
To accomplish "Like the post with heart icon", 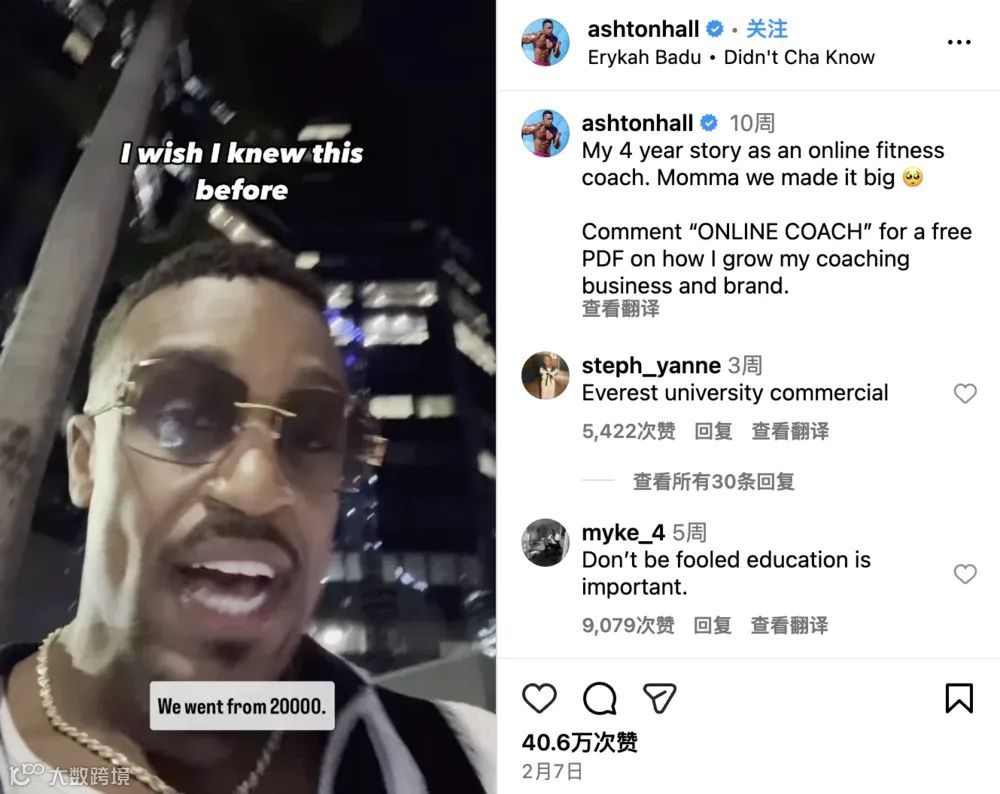I will (x=539, y=698).
